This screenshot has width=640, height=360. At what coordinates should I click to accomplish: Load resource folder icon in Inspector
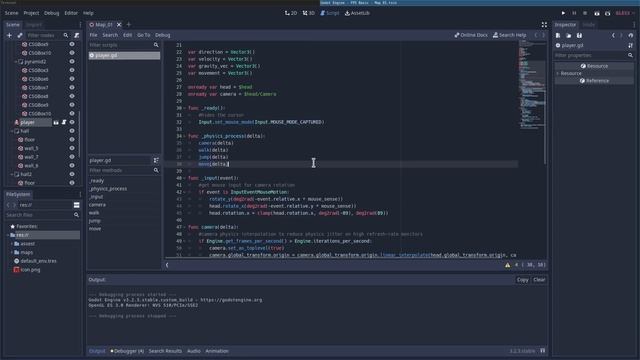tap(569, 36)
